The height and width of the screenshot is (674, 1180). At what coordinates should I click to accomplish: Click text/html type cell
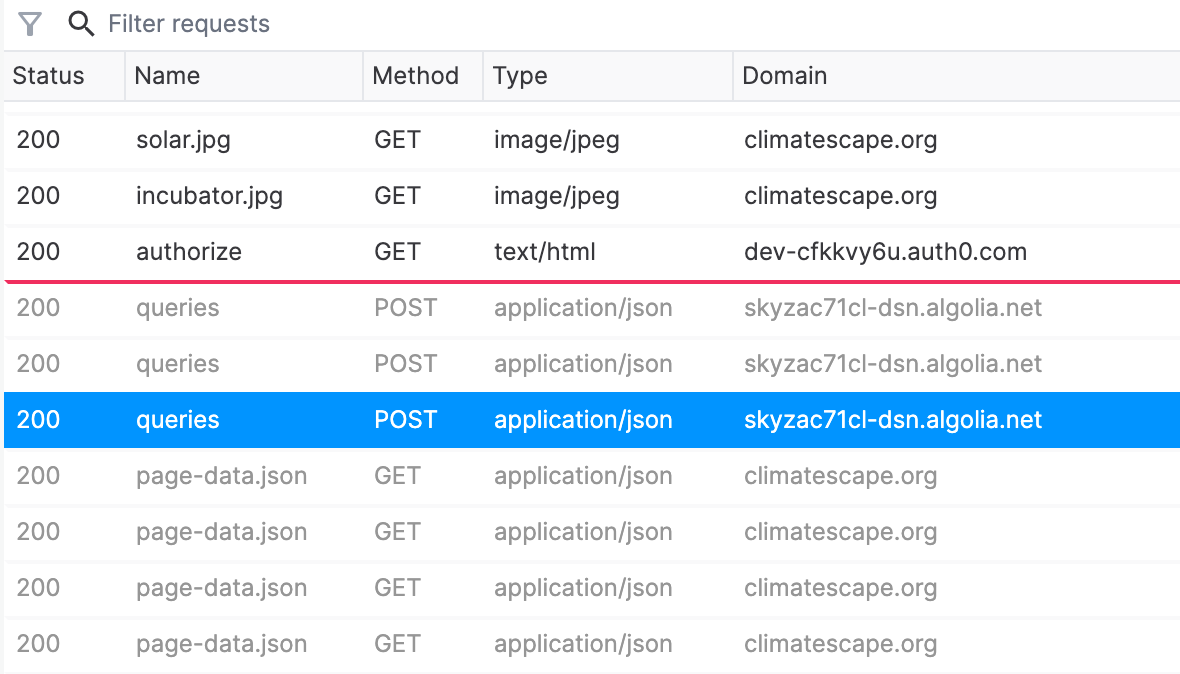click(x=544, y=252)
